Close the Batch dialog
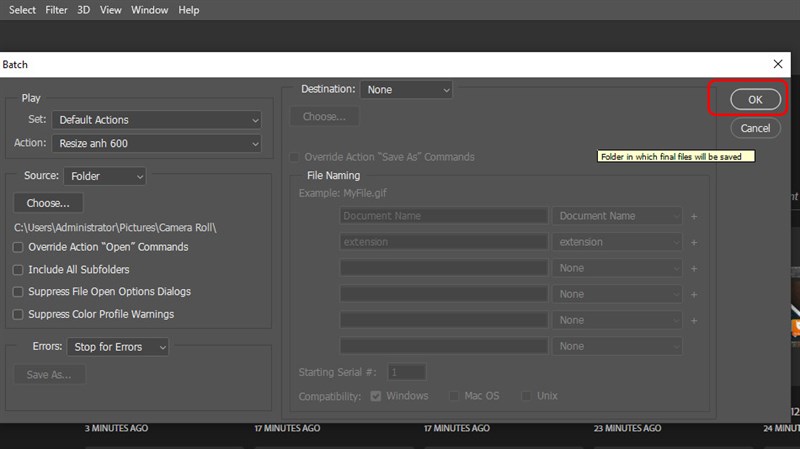800x449 pixels. tap(778, 64)
